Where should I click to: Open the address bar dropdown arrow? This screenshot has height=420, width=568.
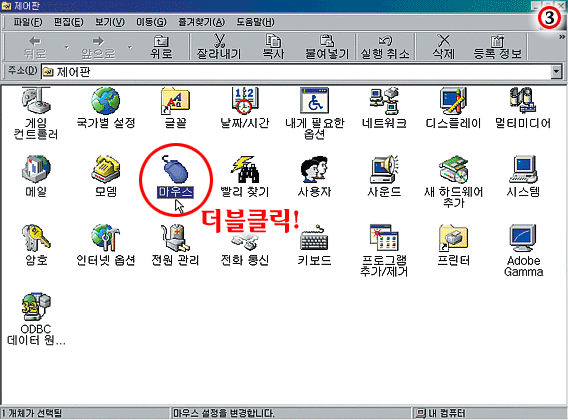click(x=556, y=72)
